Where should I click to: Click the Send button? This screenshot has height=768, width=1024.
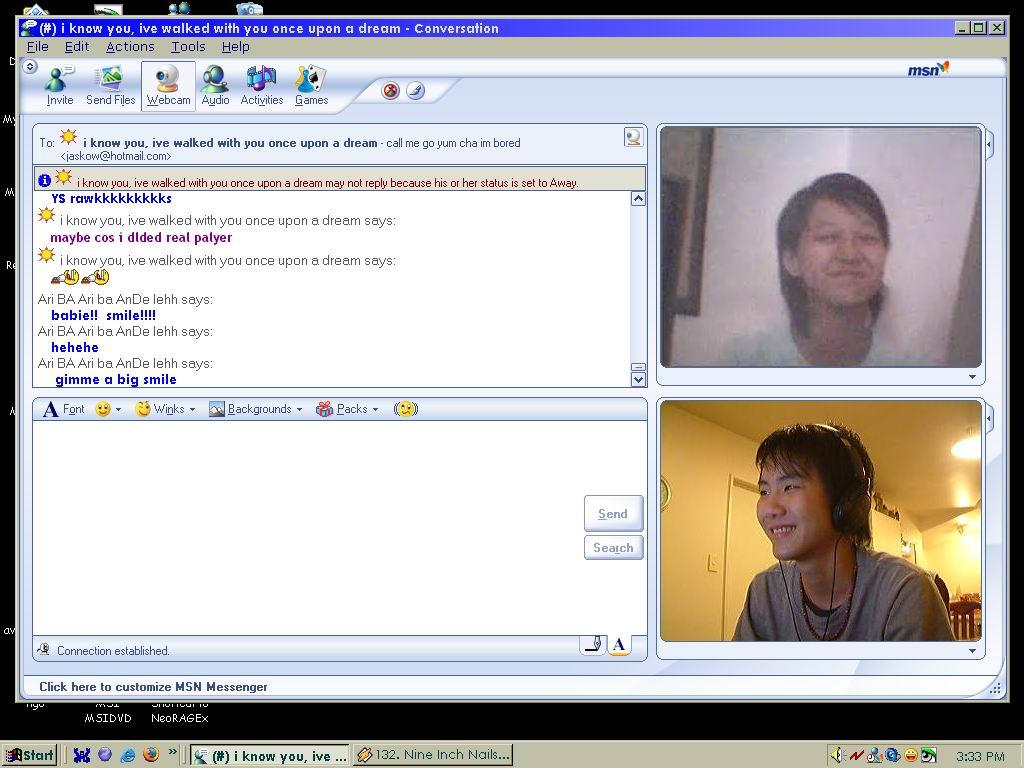[x=613, y=513]
